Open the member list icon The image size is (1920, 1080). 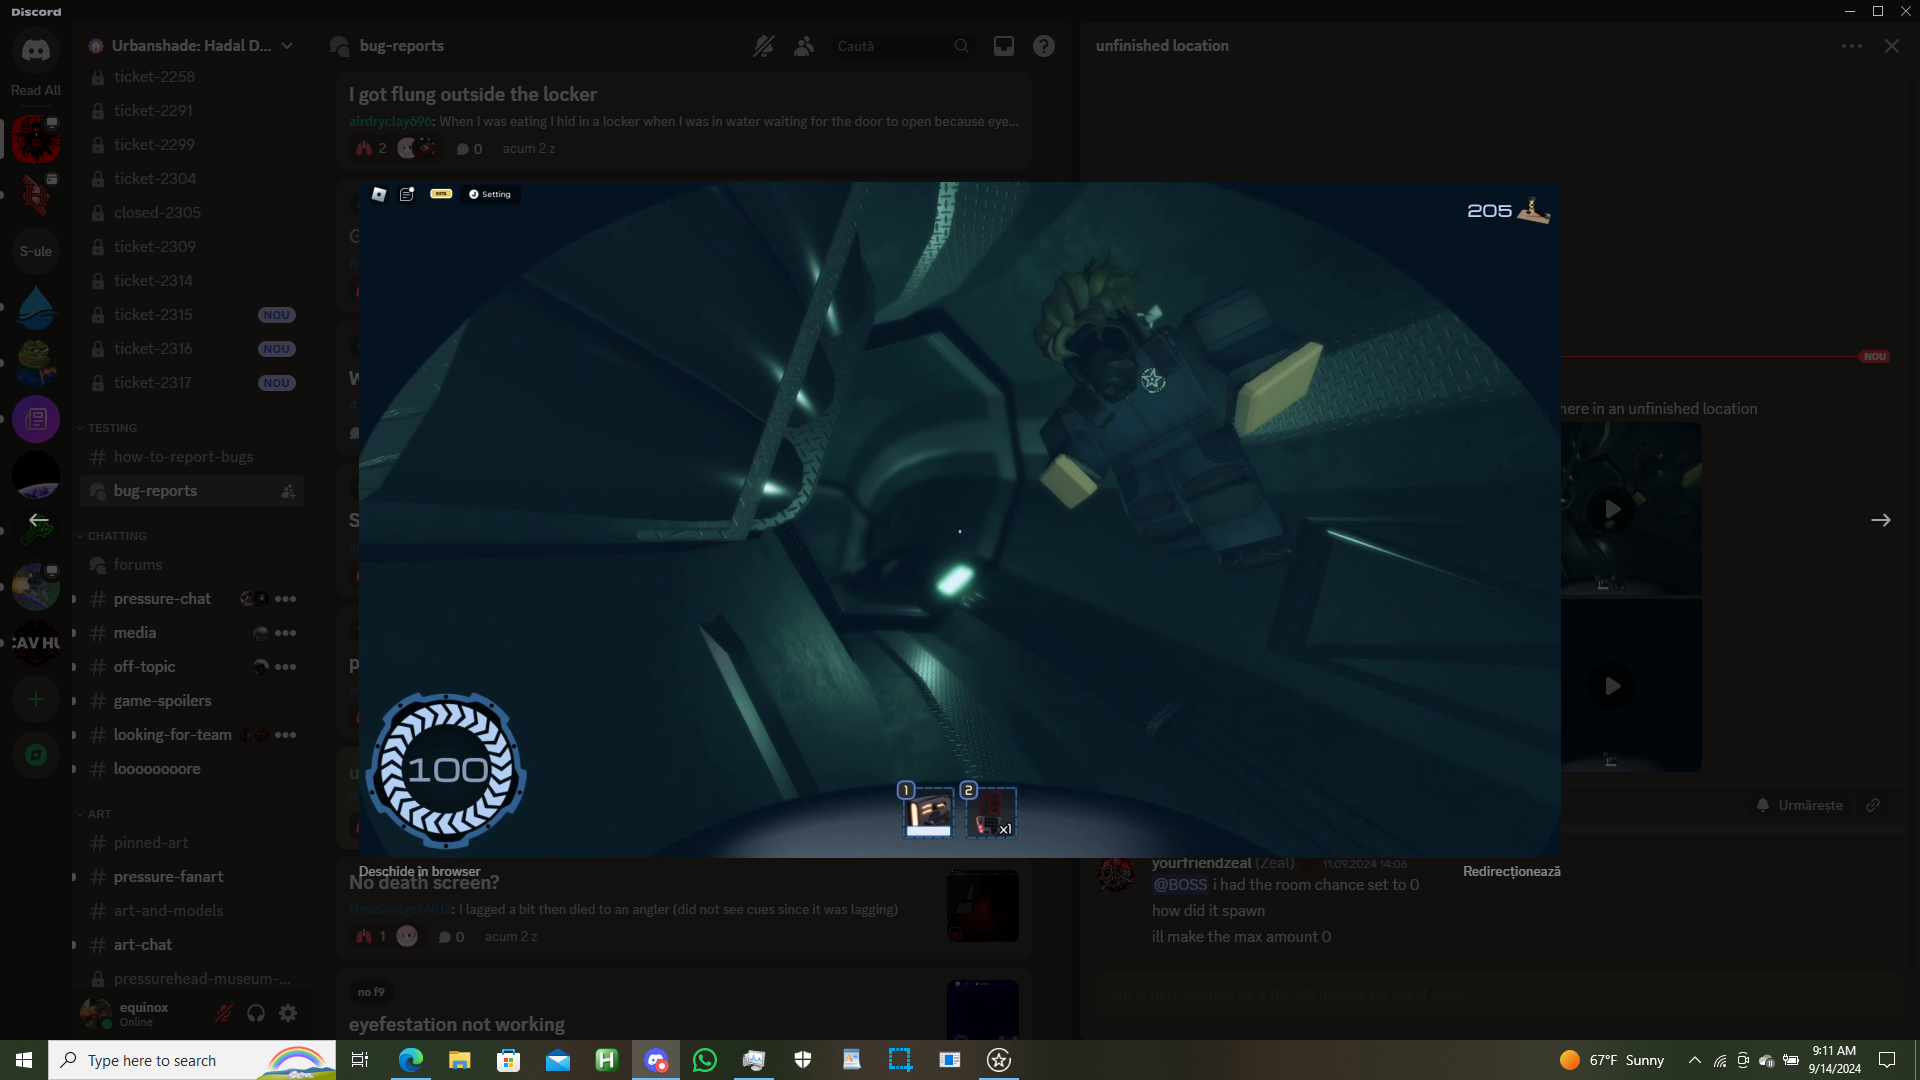click(x=804, y=46)
